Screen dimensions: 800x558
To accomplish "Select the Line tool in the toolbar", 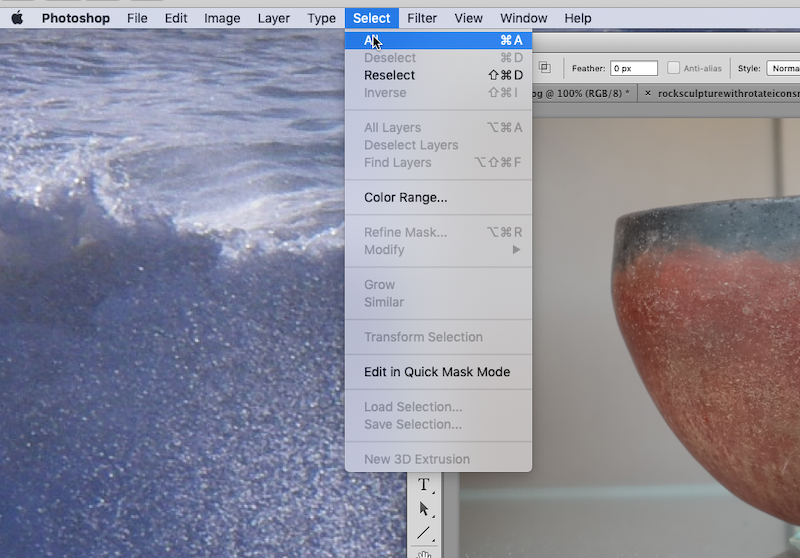I will click(x=423, y=533).
